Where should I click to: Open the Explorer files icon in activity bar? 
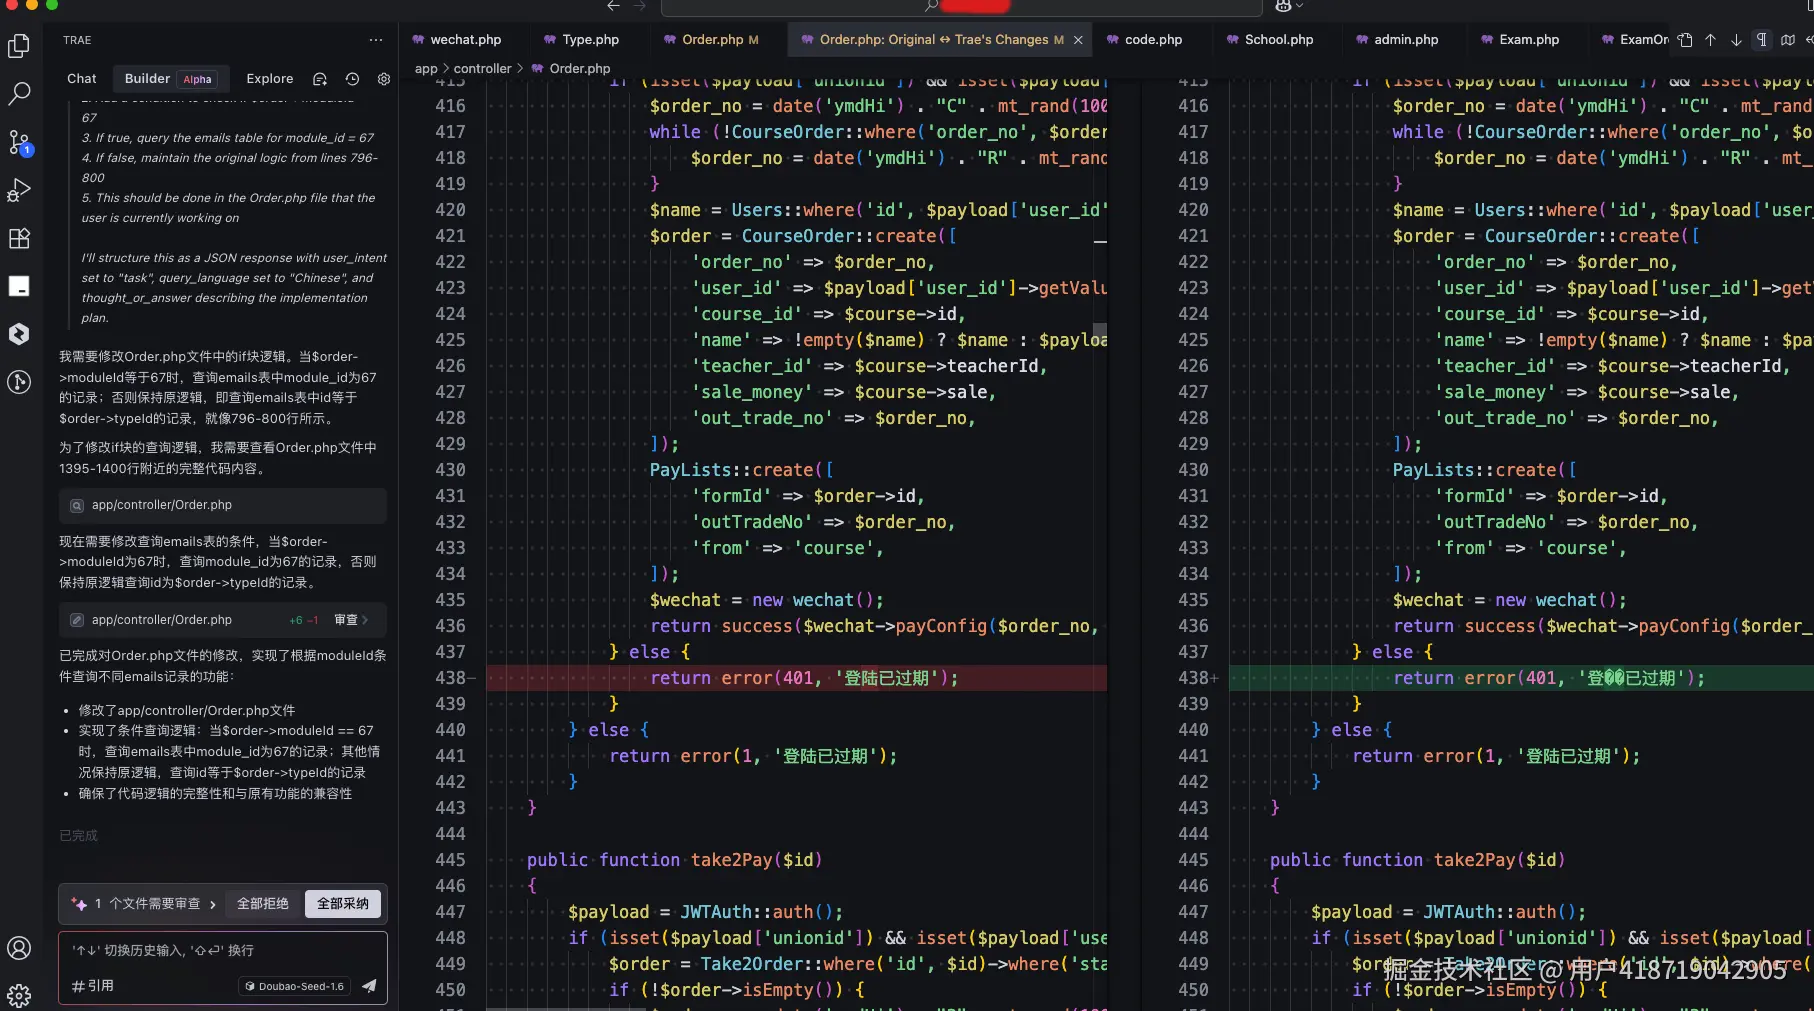(x=19, y=46)
